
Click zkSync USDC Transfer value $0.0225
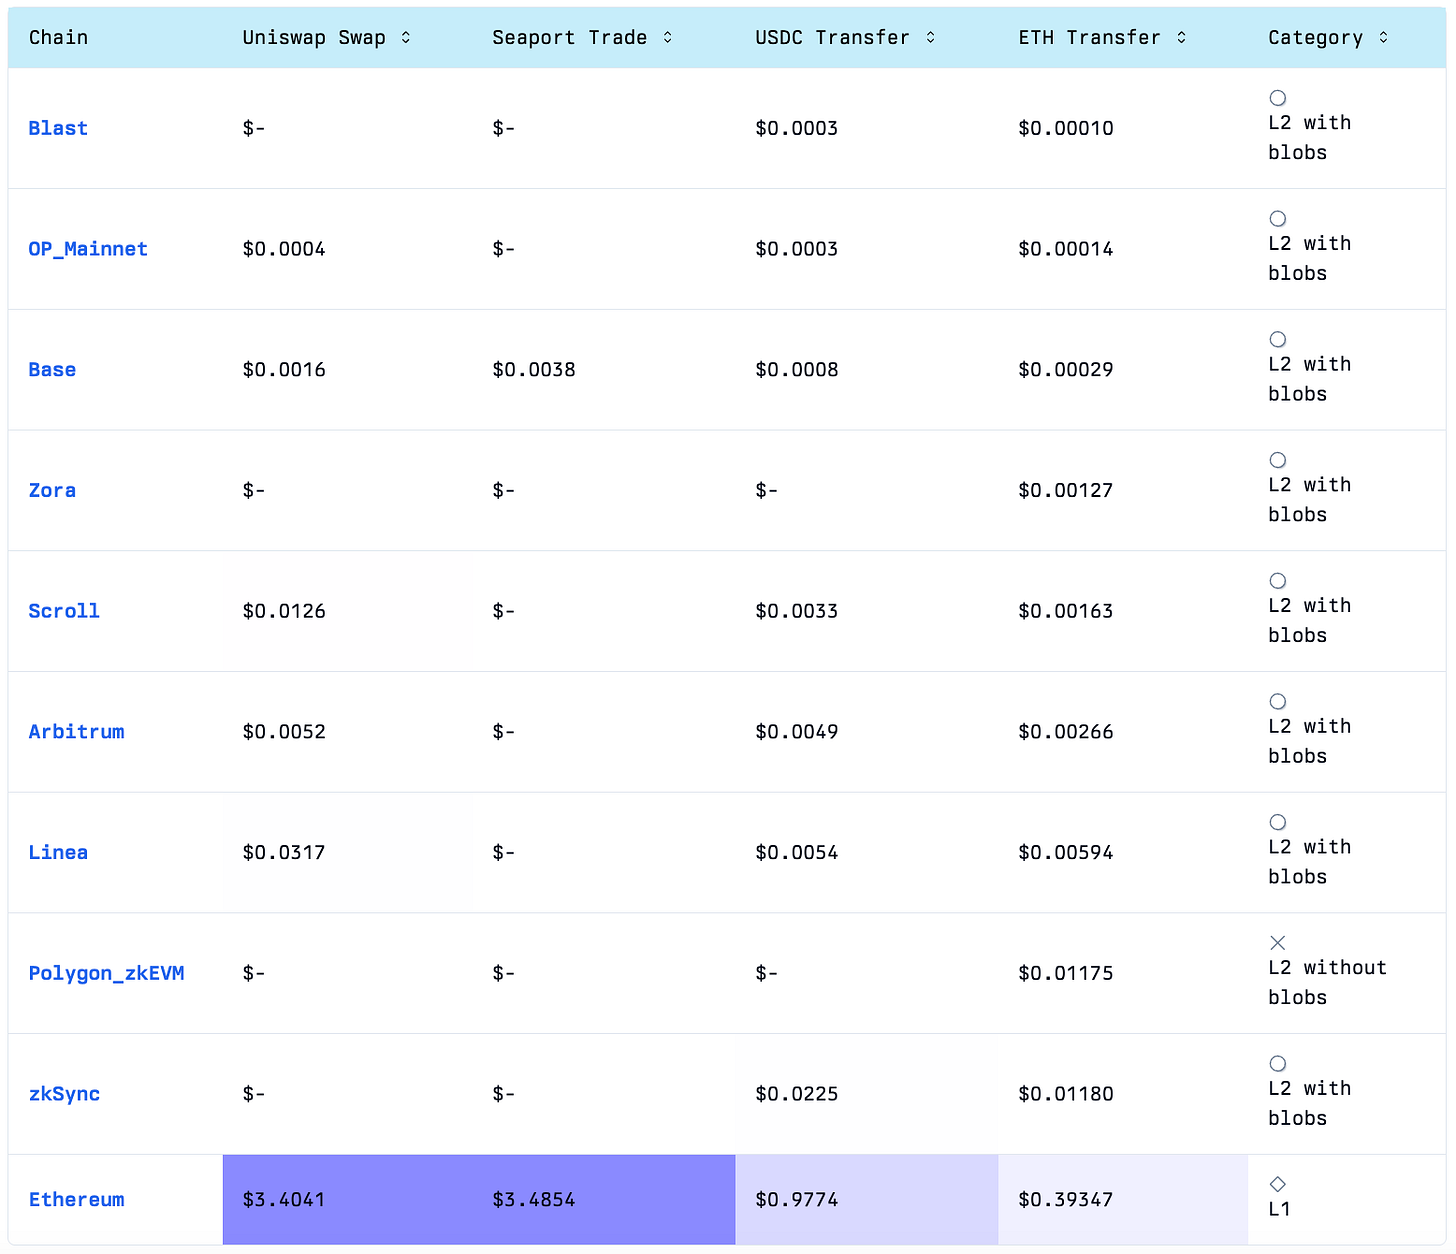point(797,1094)
